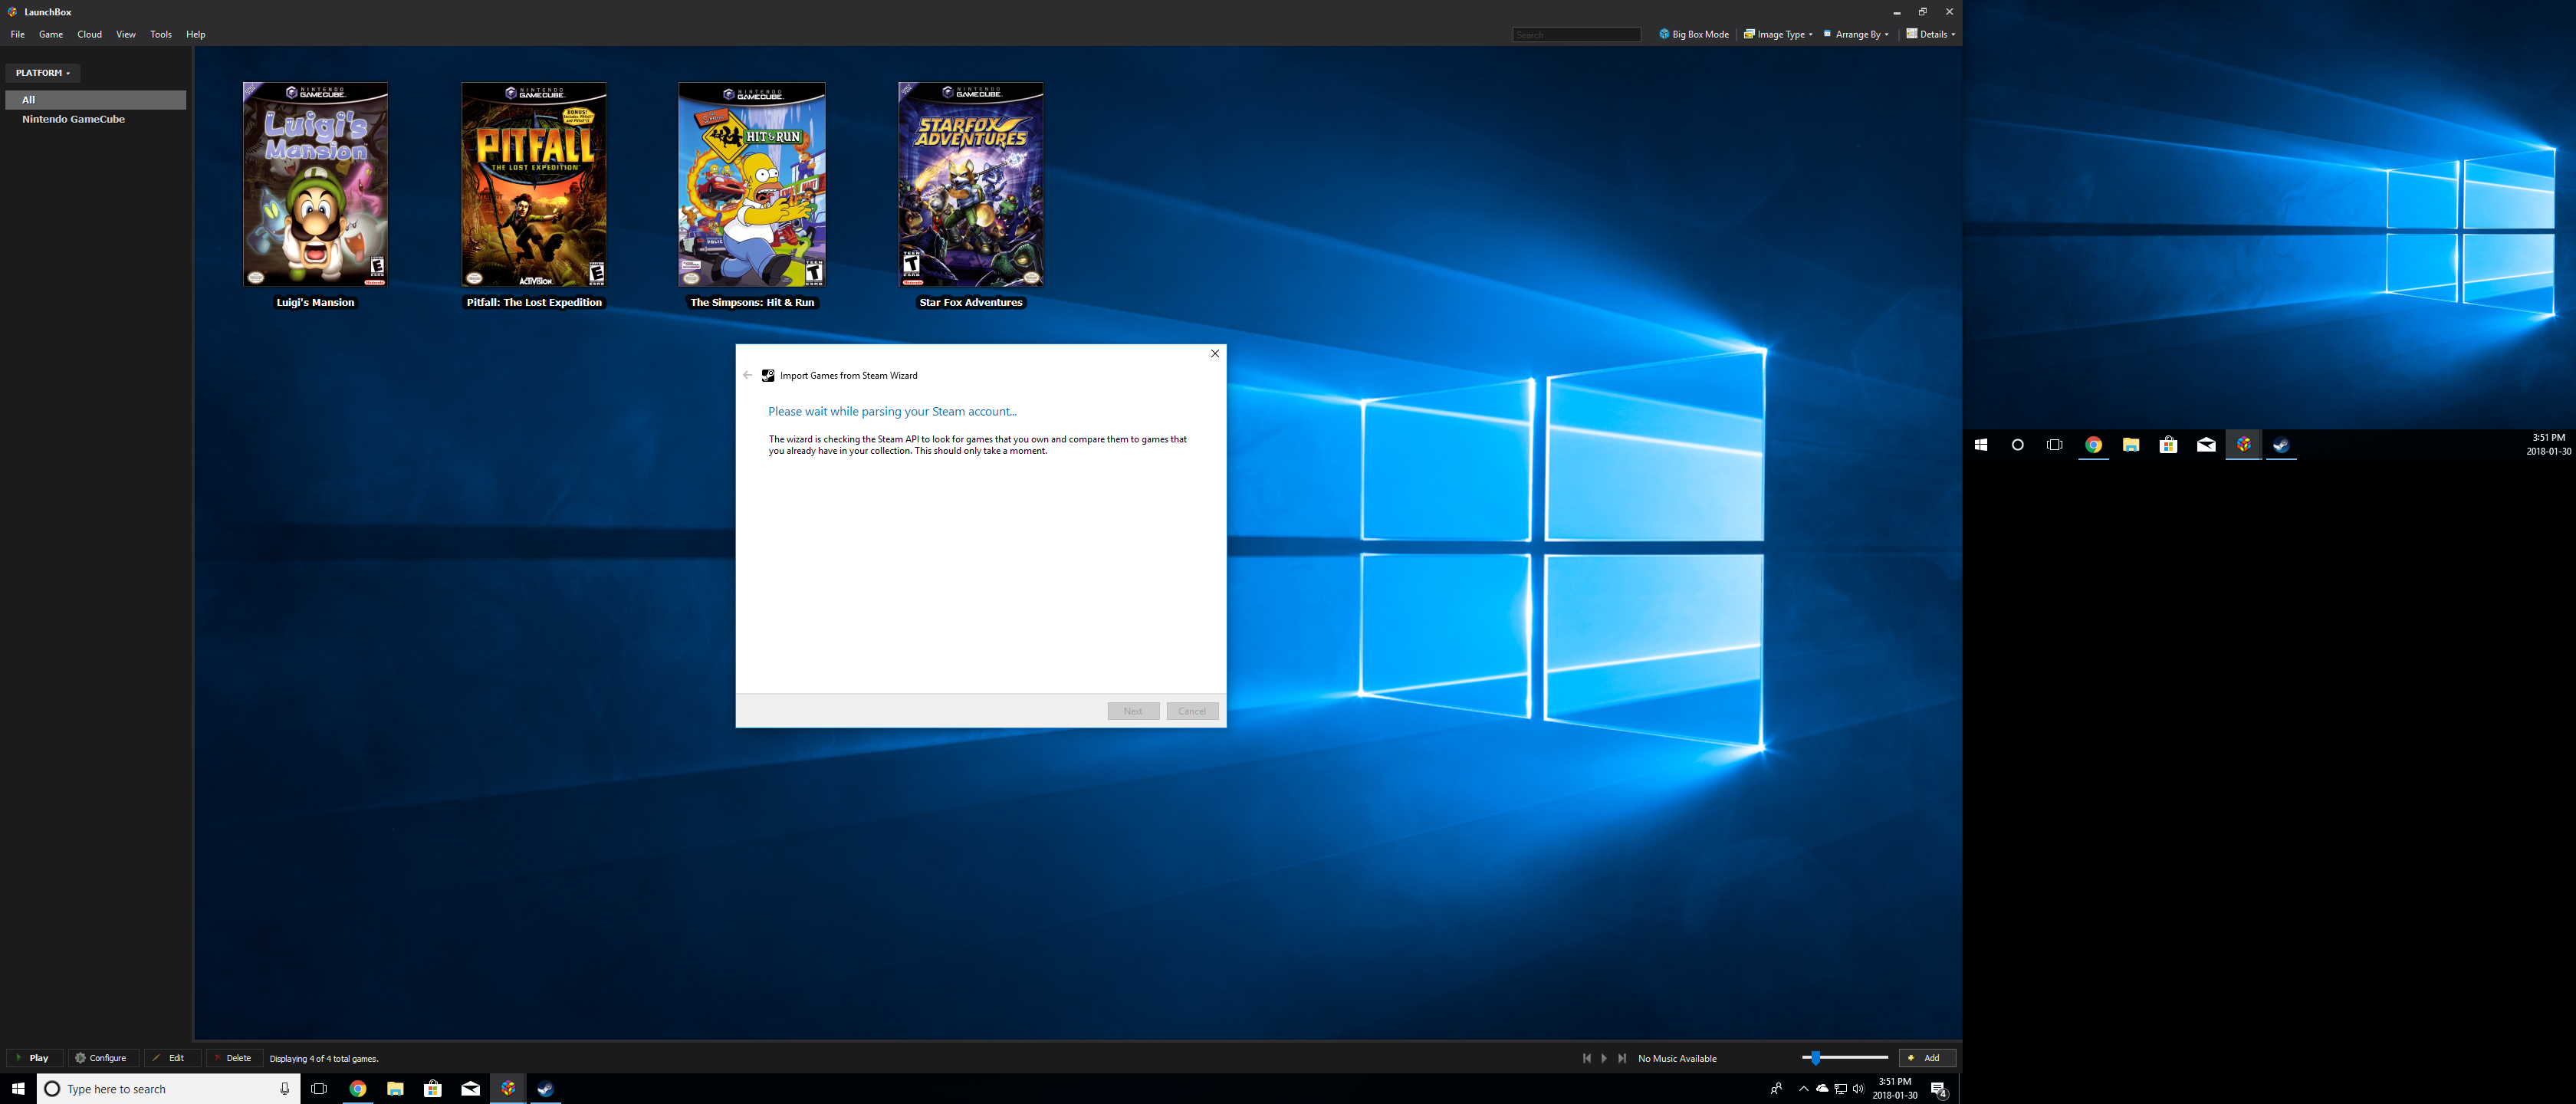Skip to previous music track

click(x=1586, y=1058)
